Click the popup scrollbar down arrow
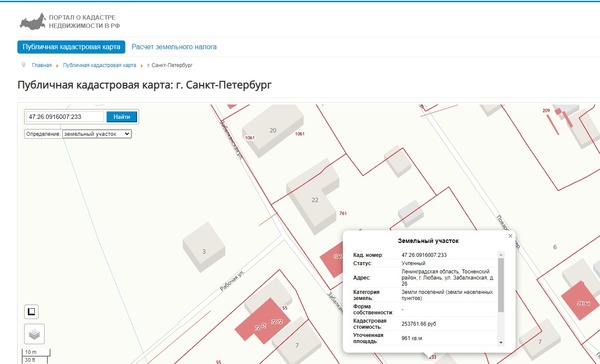 click(x=501, y=343)
